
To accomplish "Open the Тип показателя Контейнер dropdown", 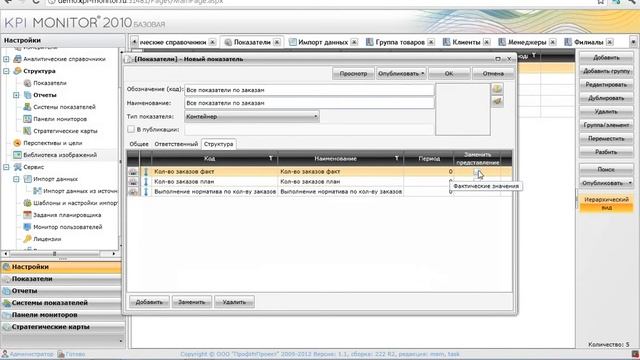I will [251, 117].
